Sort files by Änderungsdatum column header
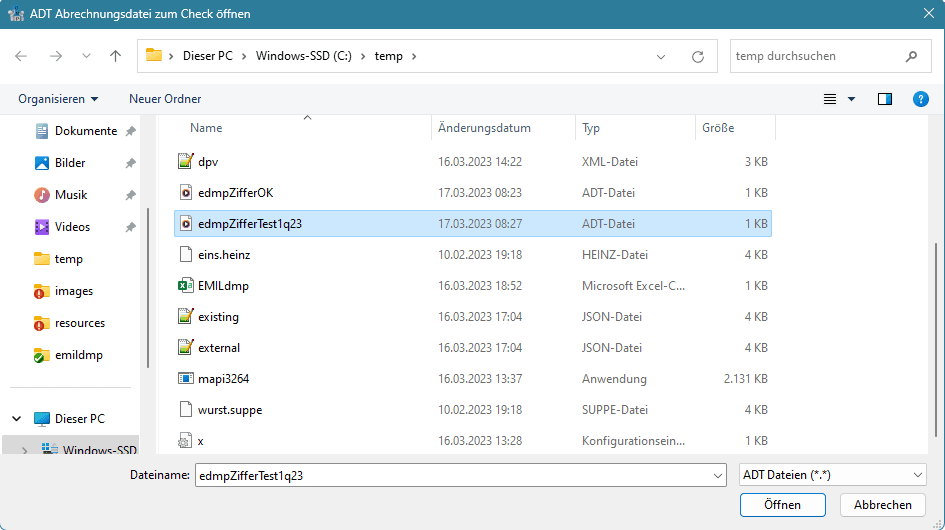The image size is (945, 530). (484, 128)
